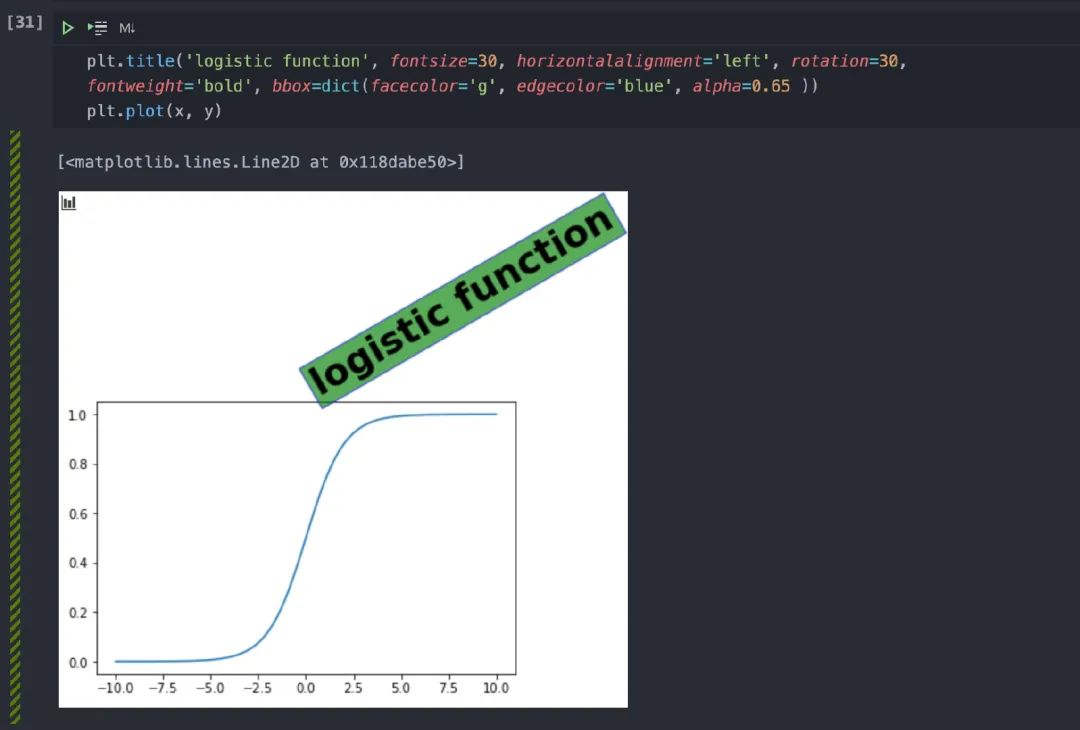Convert cell to Markdown via M↓ icon

pyautogui.click(x=127, y=28)
